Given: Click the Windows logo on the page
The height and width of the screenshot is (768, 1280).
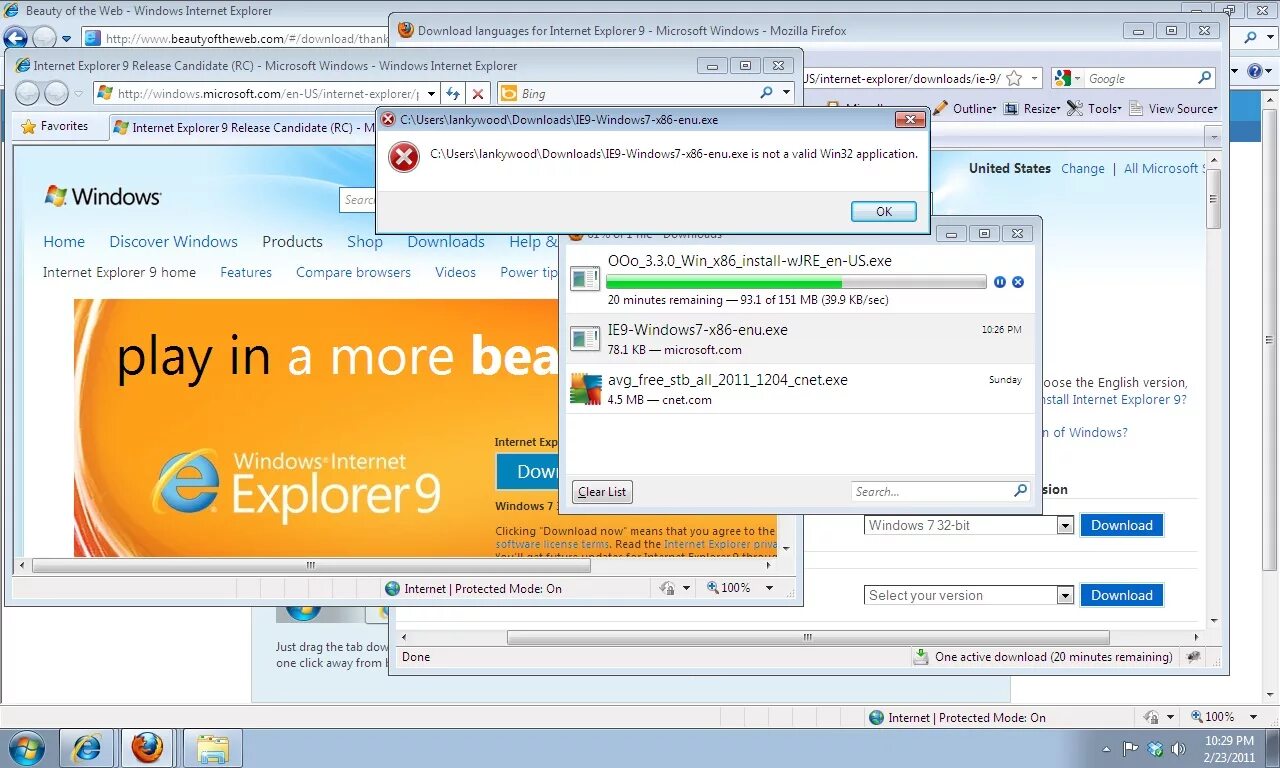Looking at the screenshot, I should (103, 196).
